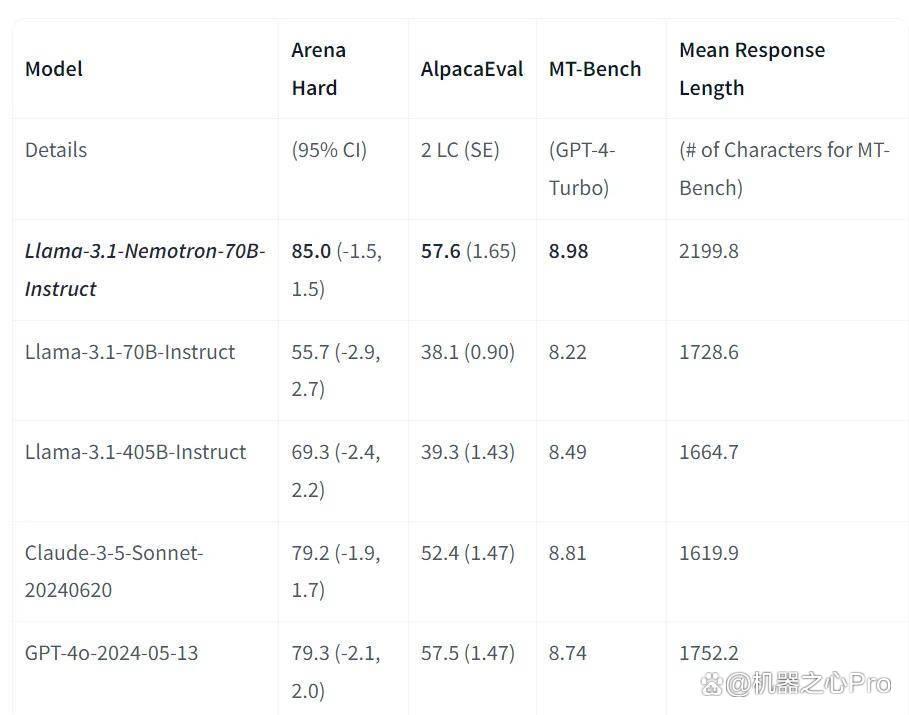Click the (95% CI) details cell

(x=329, y=150)
